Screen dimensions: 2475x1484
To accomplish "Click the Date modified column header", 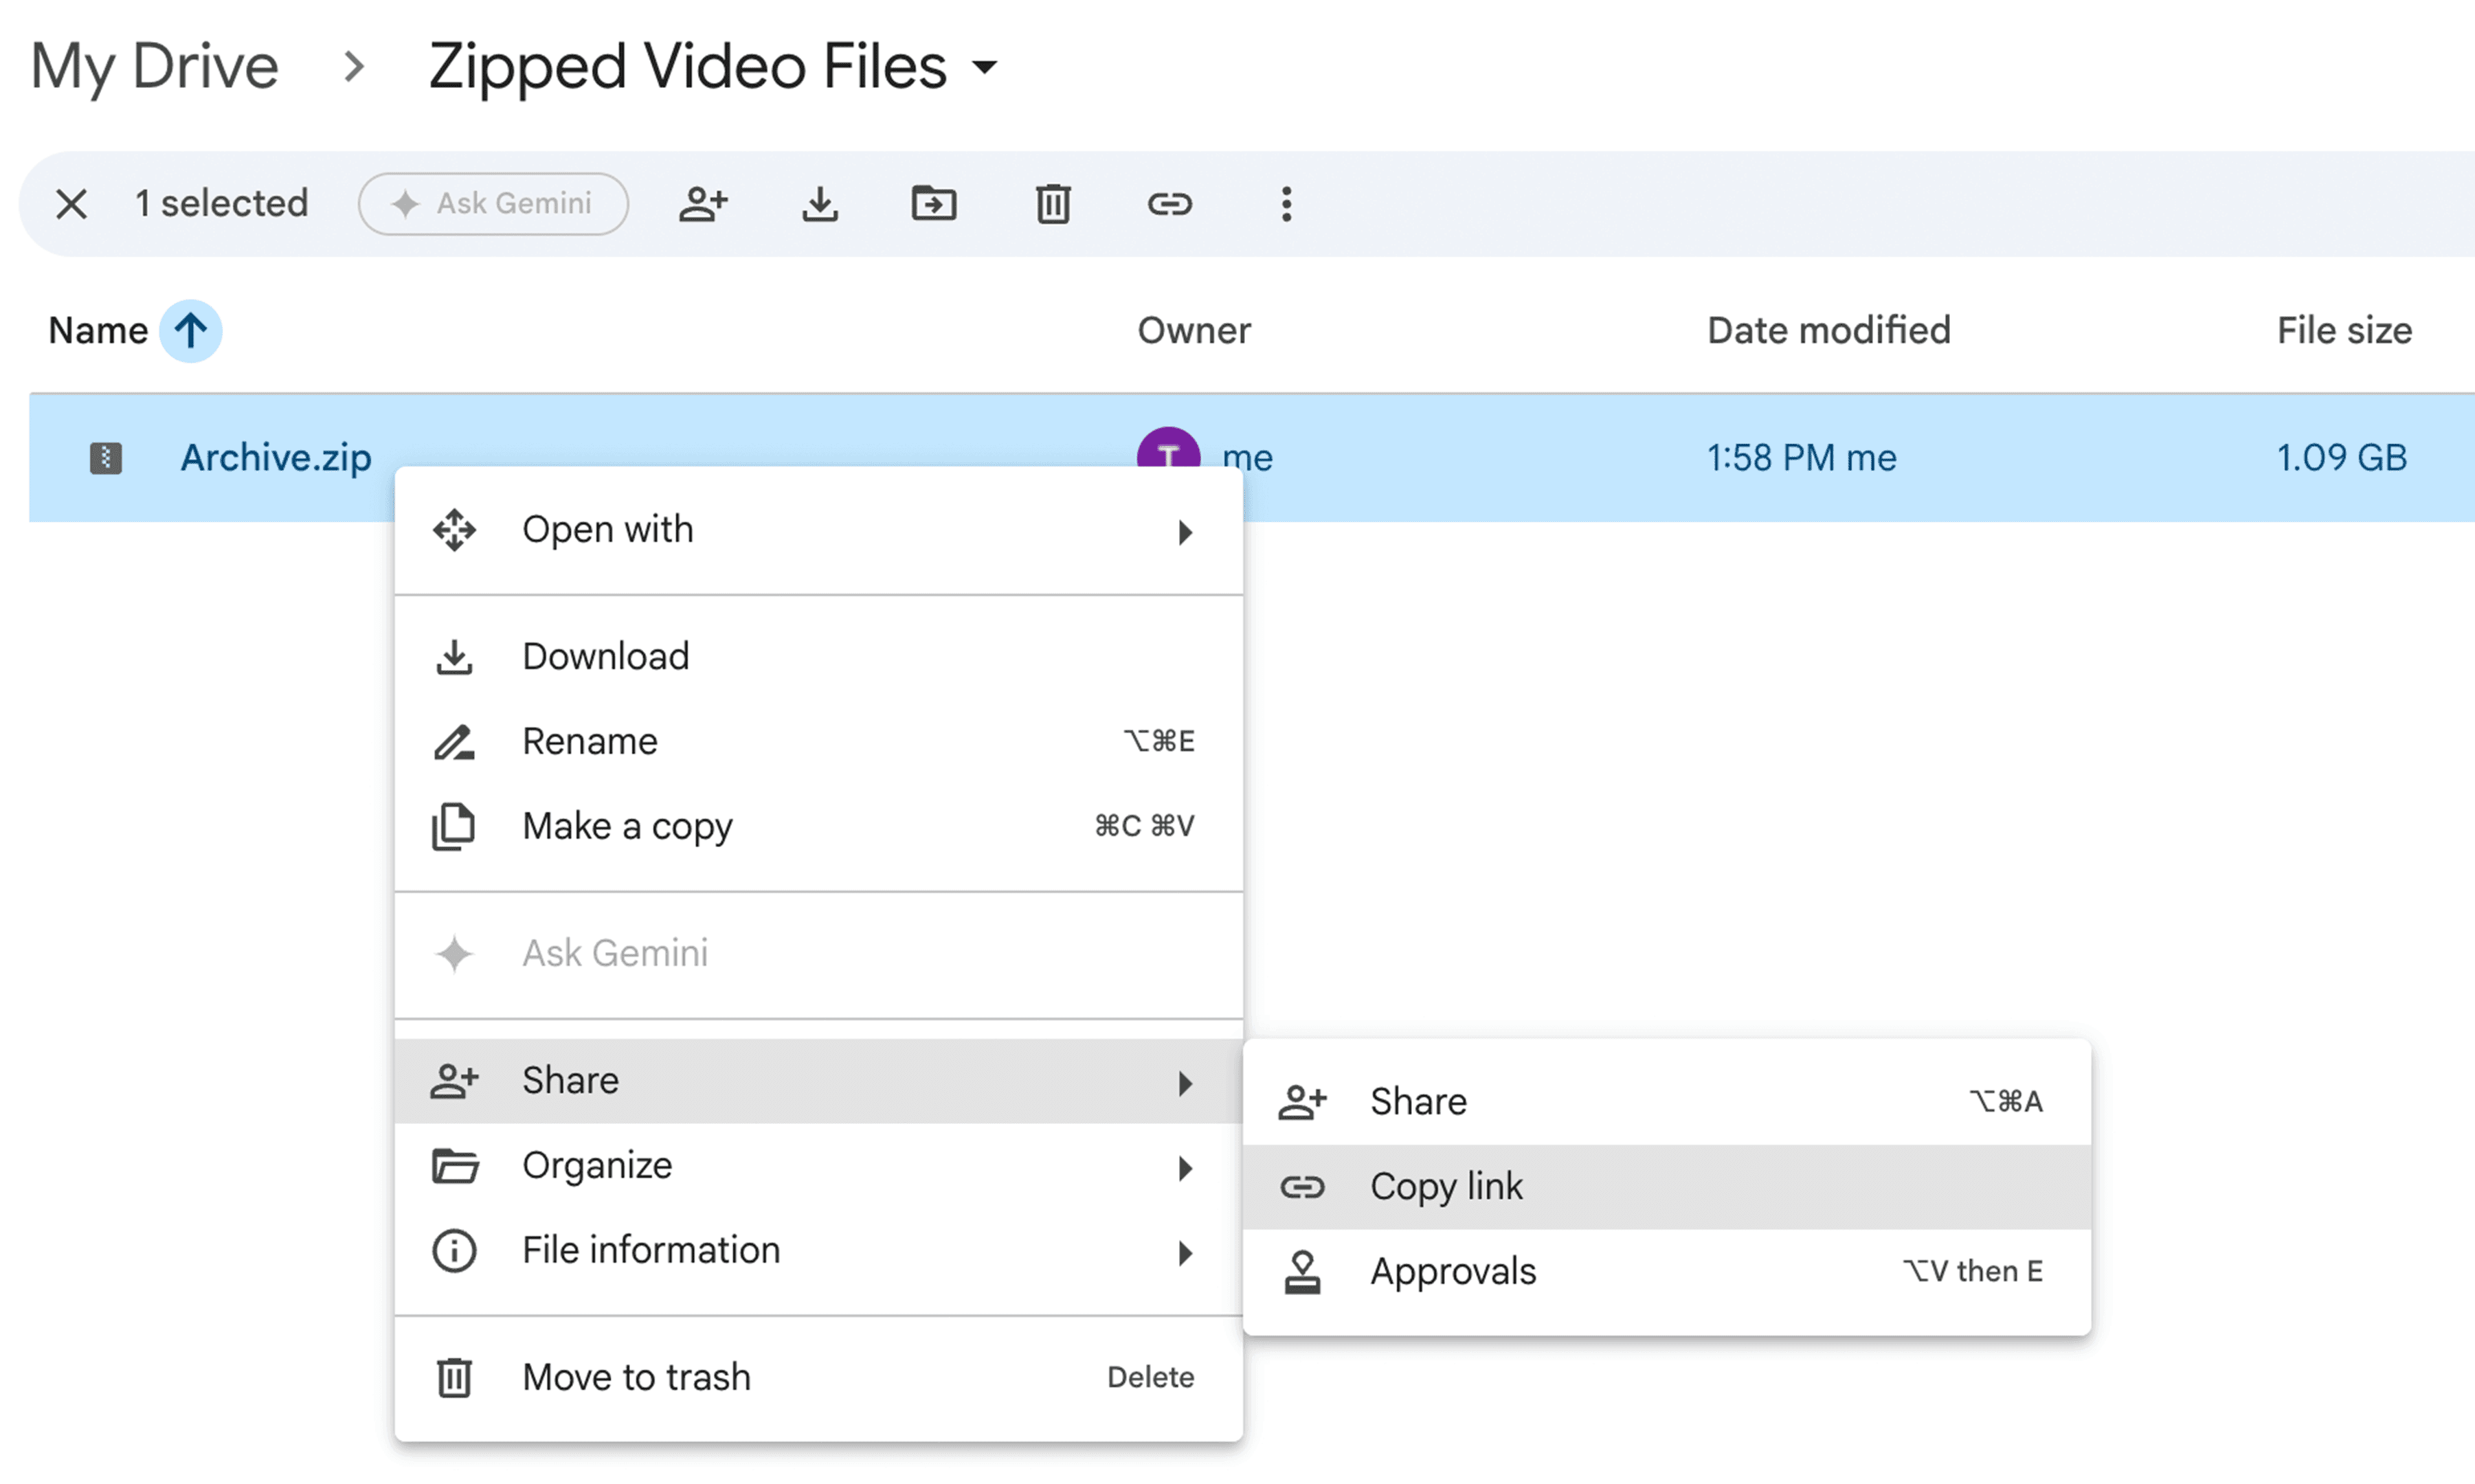I will coord(1829,330).
